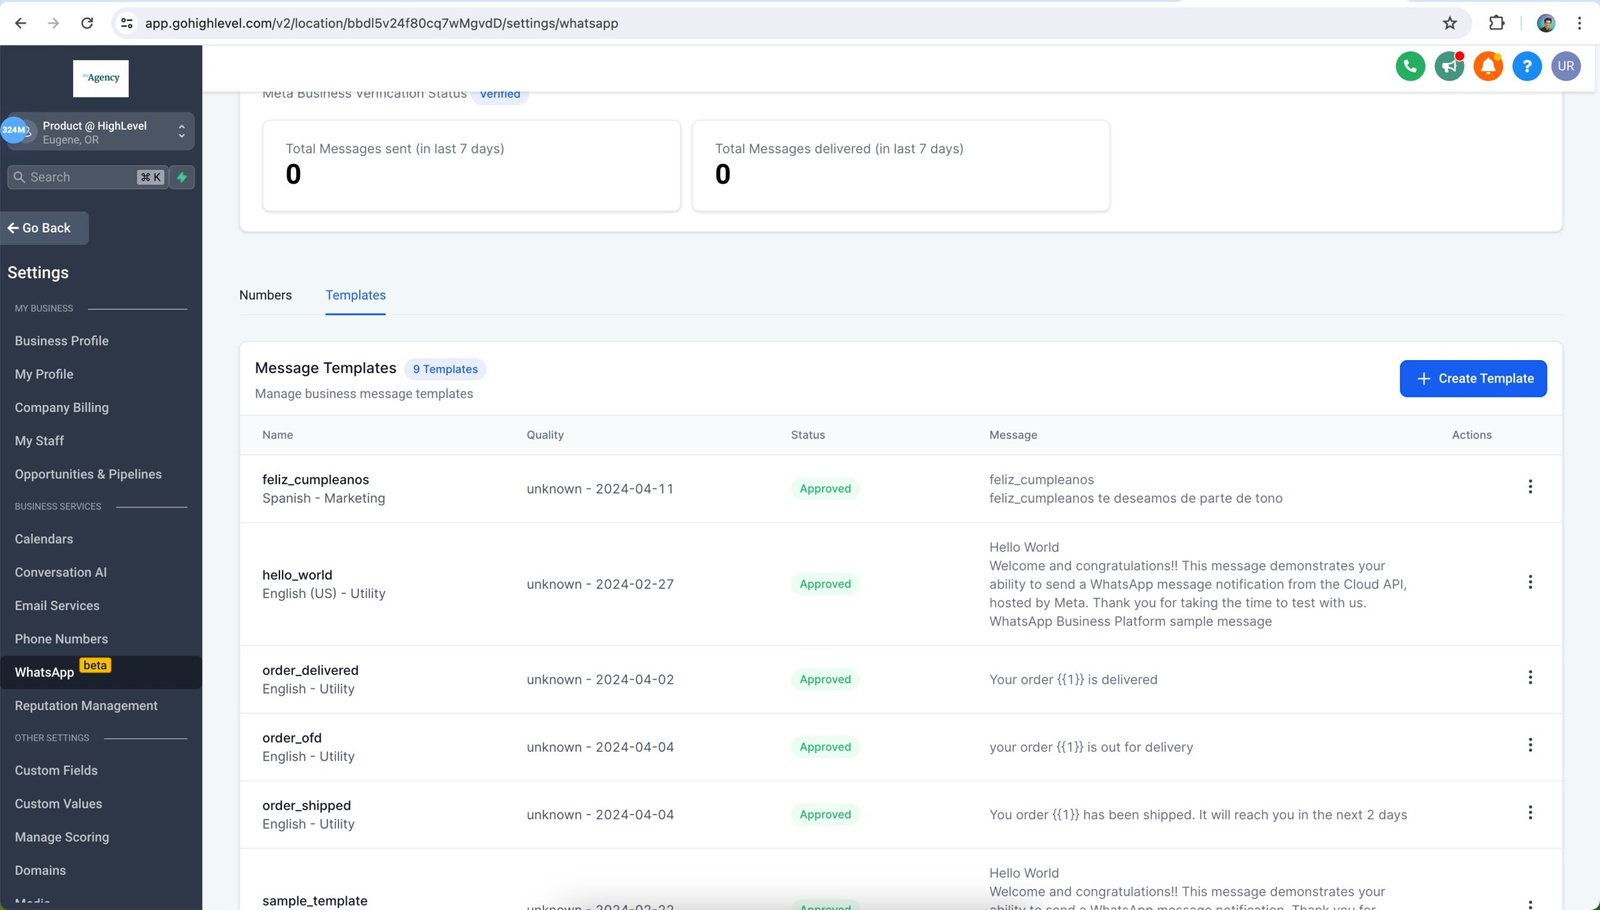Screen dimensions: 1600x910
Task: Open actions menu for feliz_cumpleanos template
Action: [x=1530, y=487]
